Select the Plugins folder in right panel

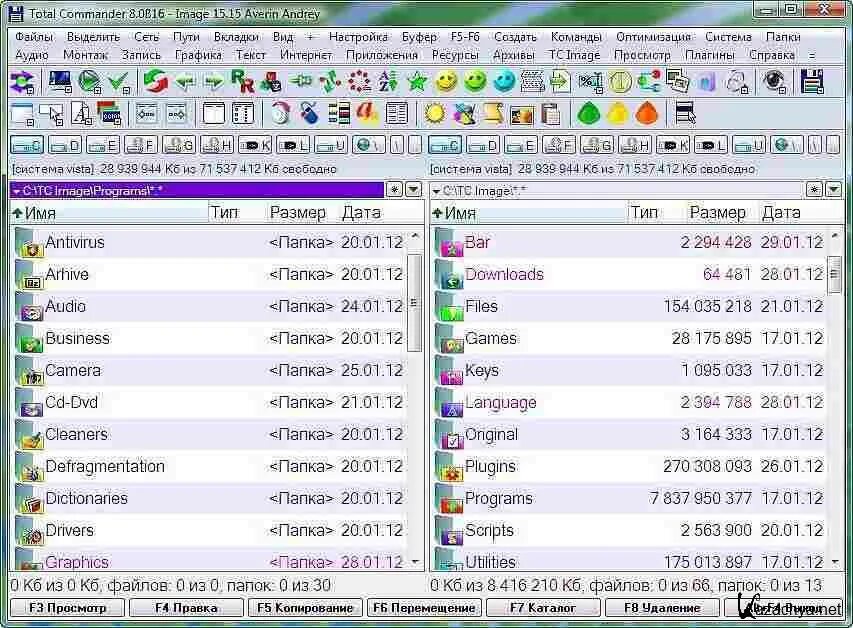pyautogui.click(x=628, y=466)
